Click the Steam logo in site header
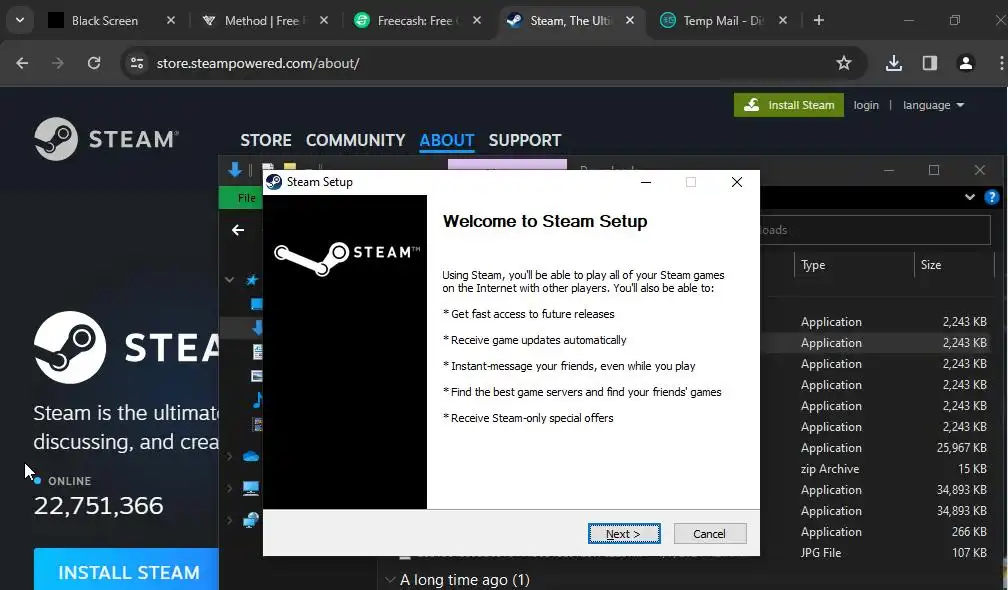 [x=106, y=139]
